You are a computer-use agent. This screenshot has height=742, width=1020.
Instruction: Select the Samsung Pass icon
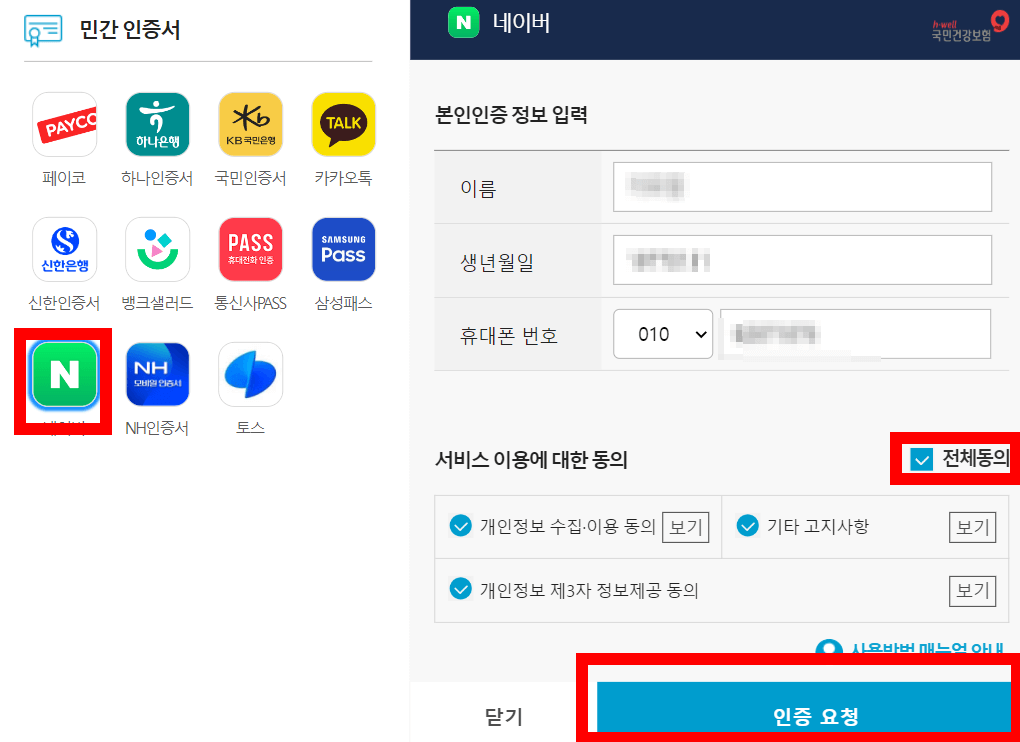[x=343, y=249]
